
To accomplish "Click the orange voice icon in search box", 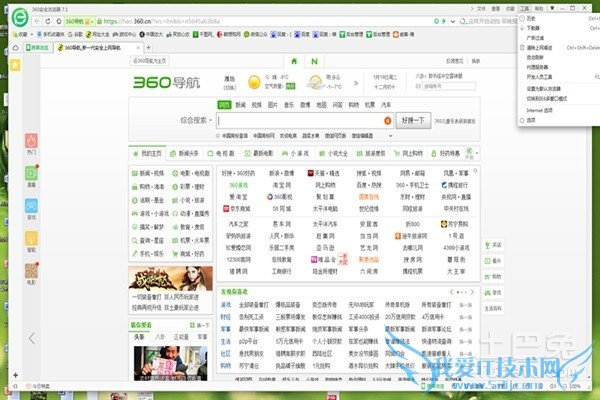I will 387,121.
